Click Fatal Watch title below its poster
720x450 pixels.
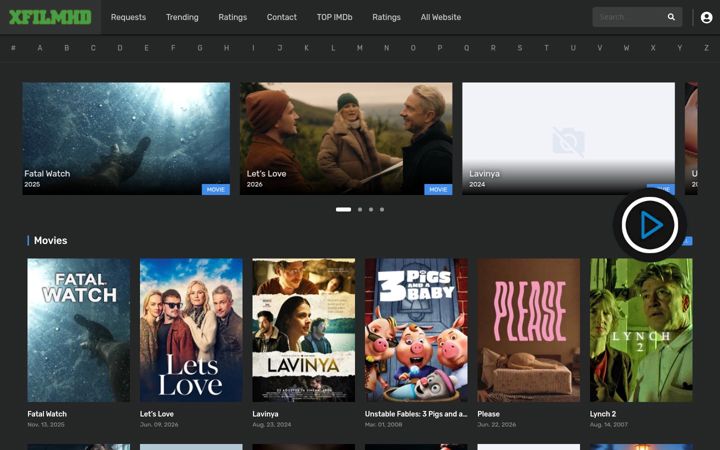coord(47,414)
